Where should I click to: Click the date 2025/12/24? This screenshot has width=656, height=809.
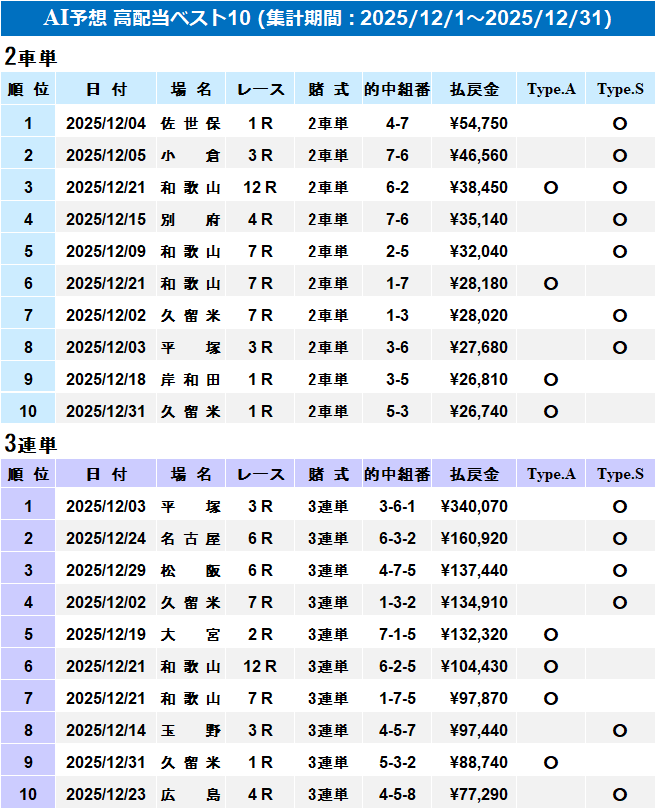(106, 538)
